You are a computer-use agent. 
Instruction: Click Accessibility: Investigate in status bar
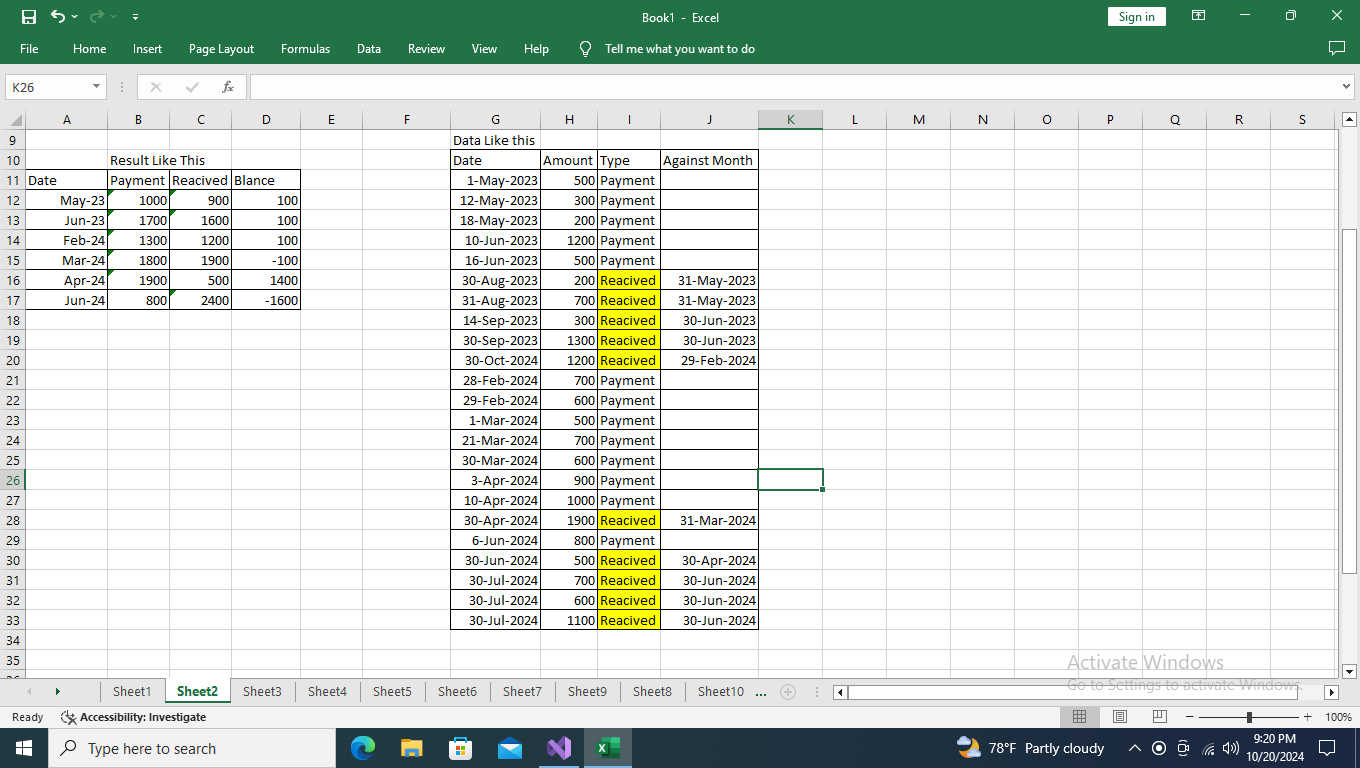point(134,717)
